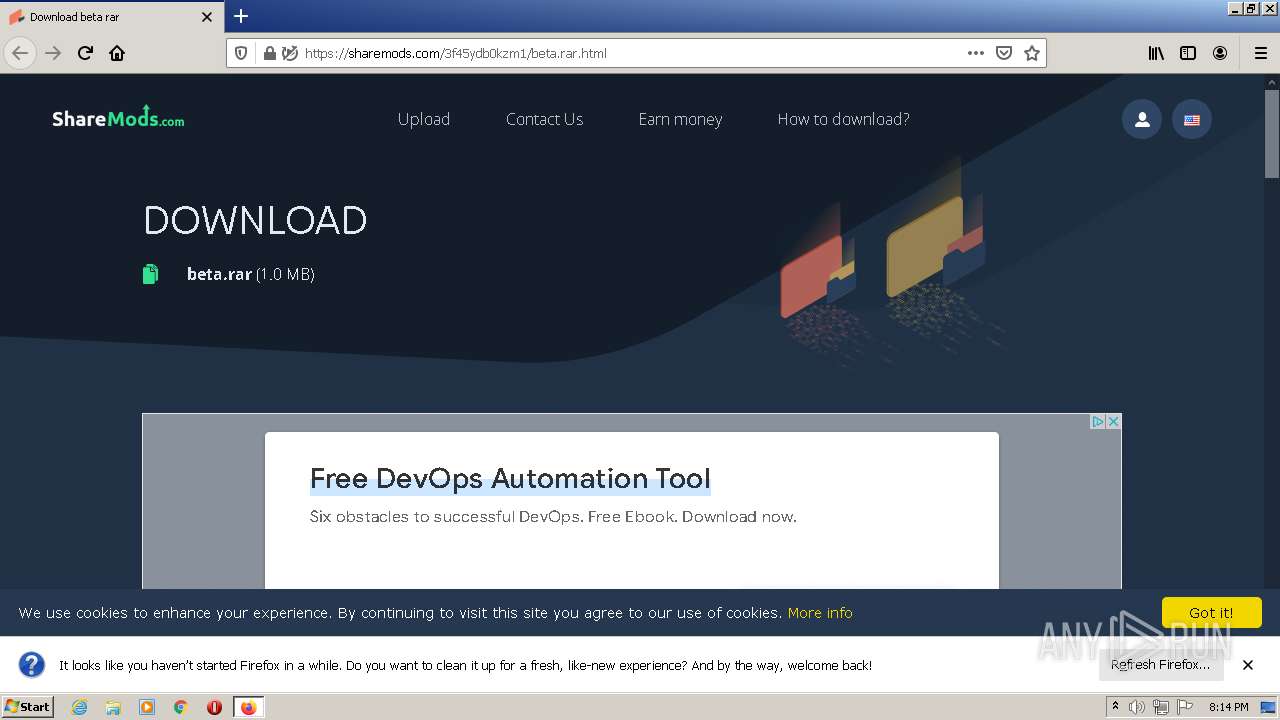Image resolution: width=1280 pixels, height=720 pixels.
Task: Accept cookies with Got it!
Action: point(1211,612)
